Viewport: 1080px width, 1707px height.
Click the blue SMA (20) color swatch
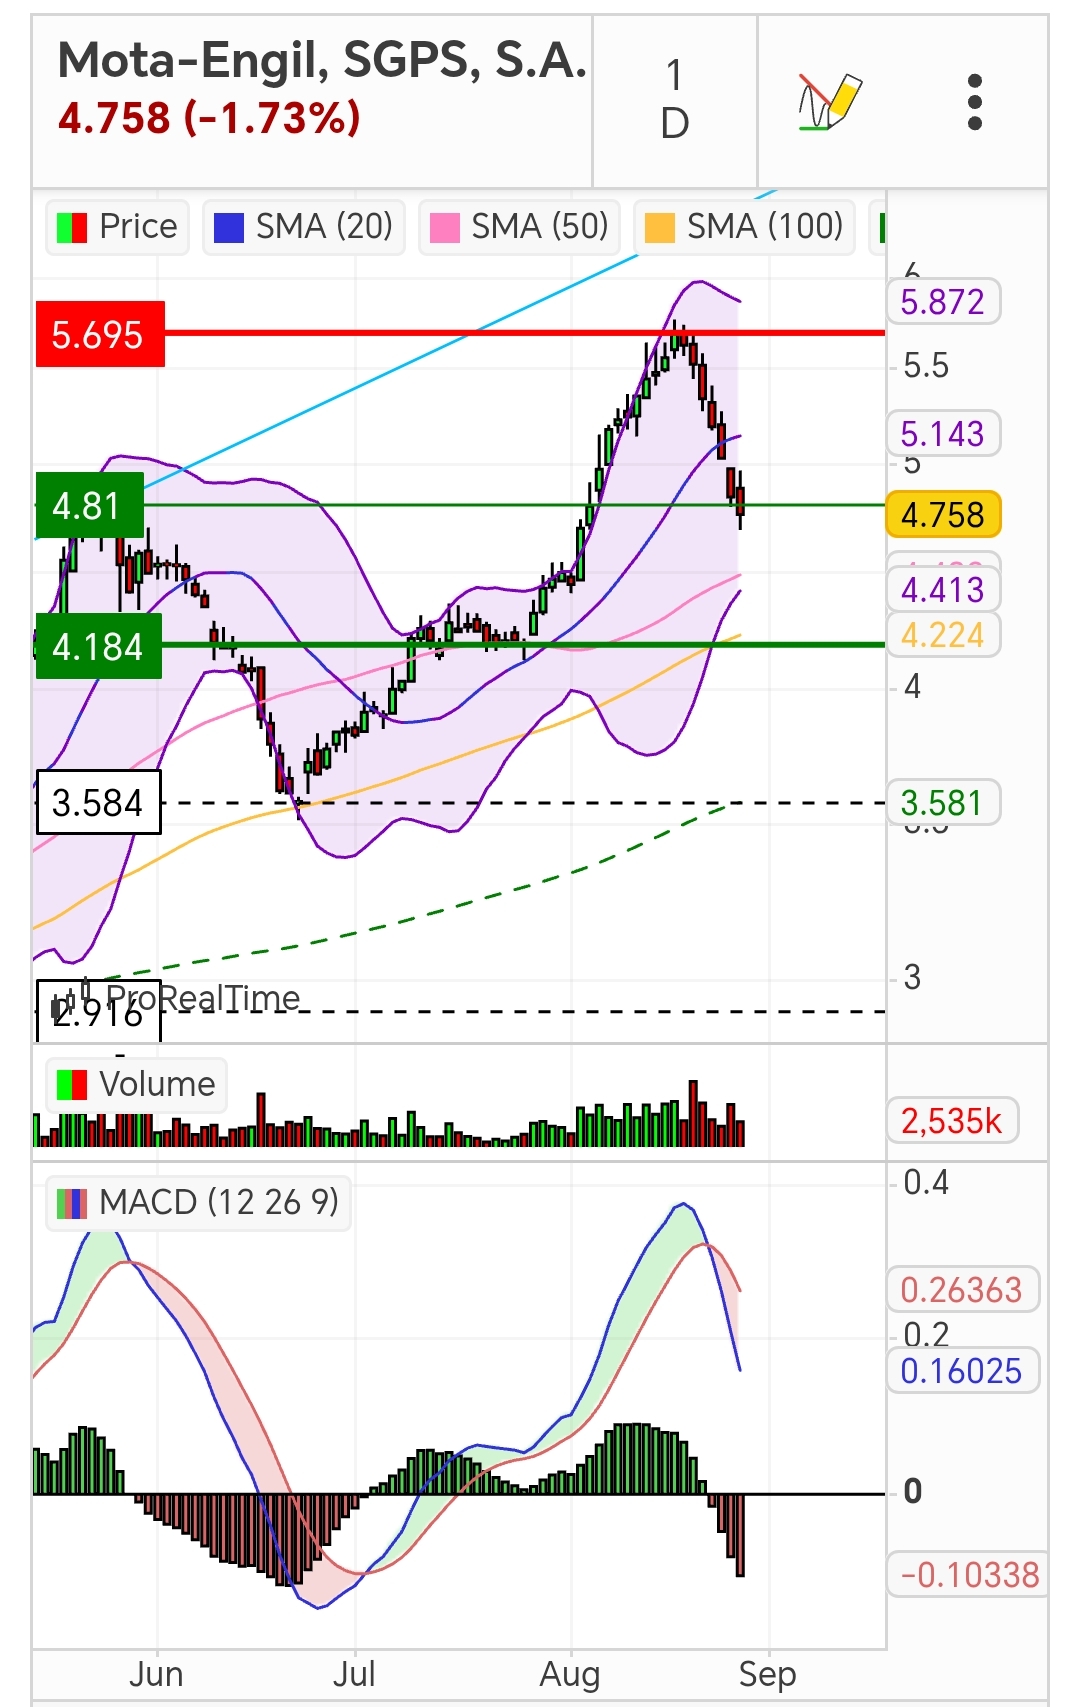[x=229, y=228]
